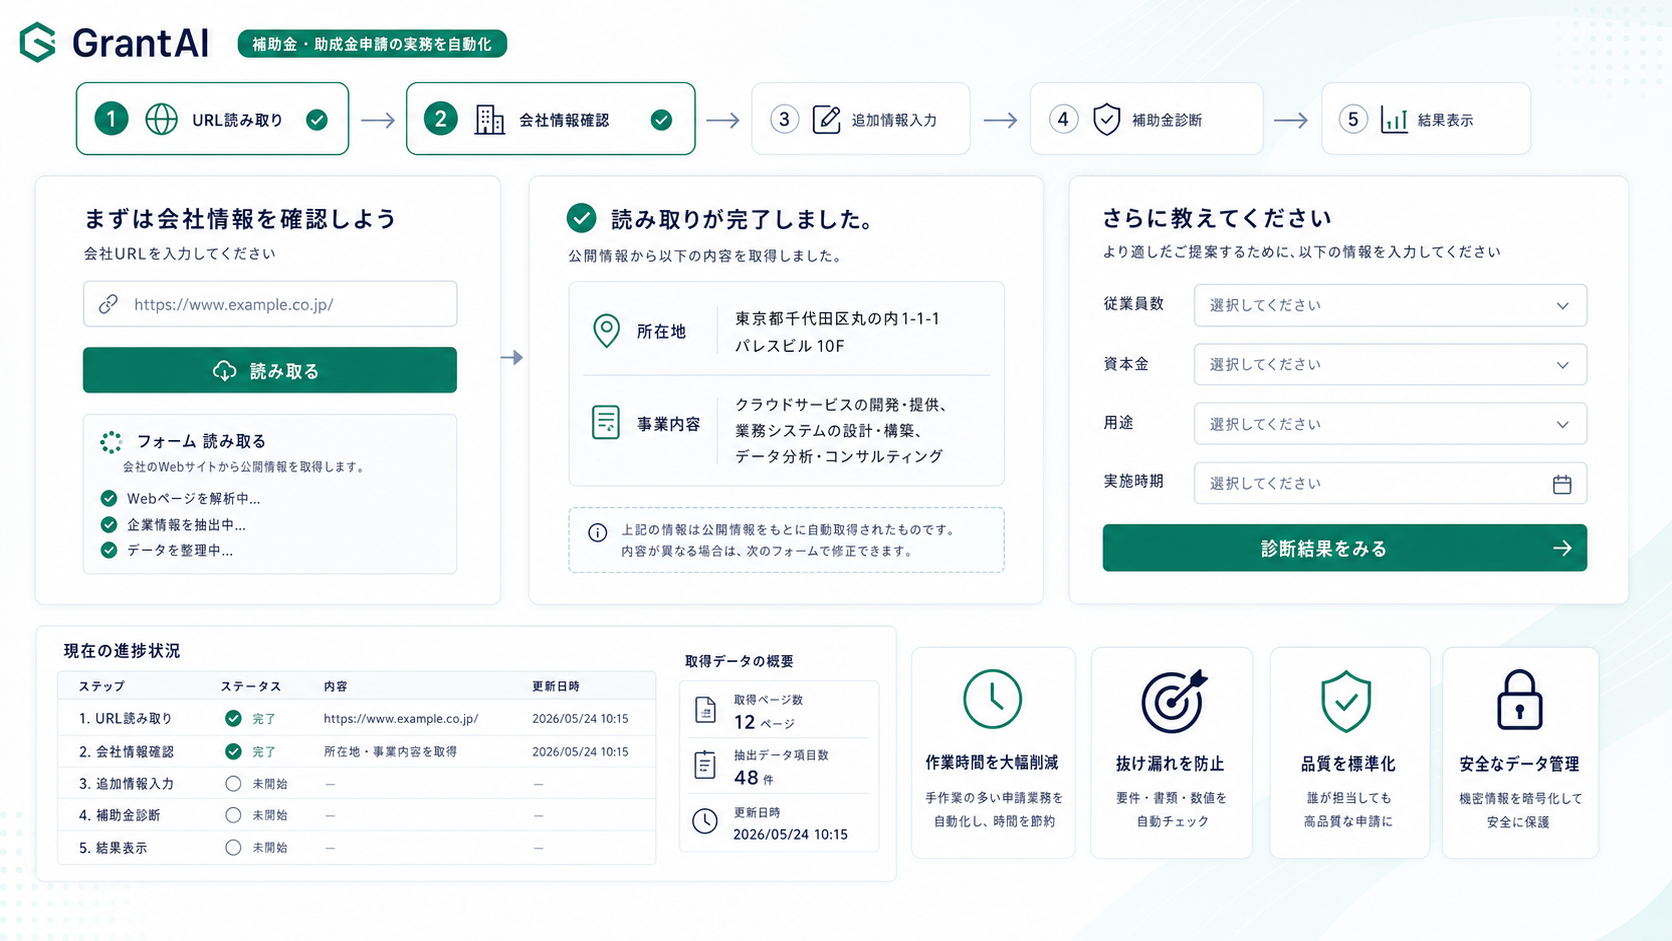
Task: Click the 更新日時 column header
Action: [556, 686]
